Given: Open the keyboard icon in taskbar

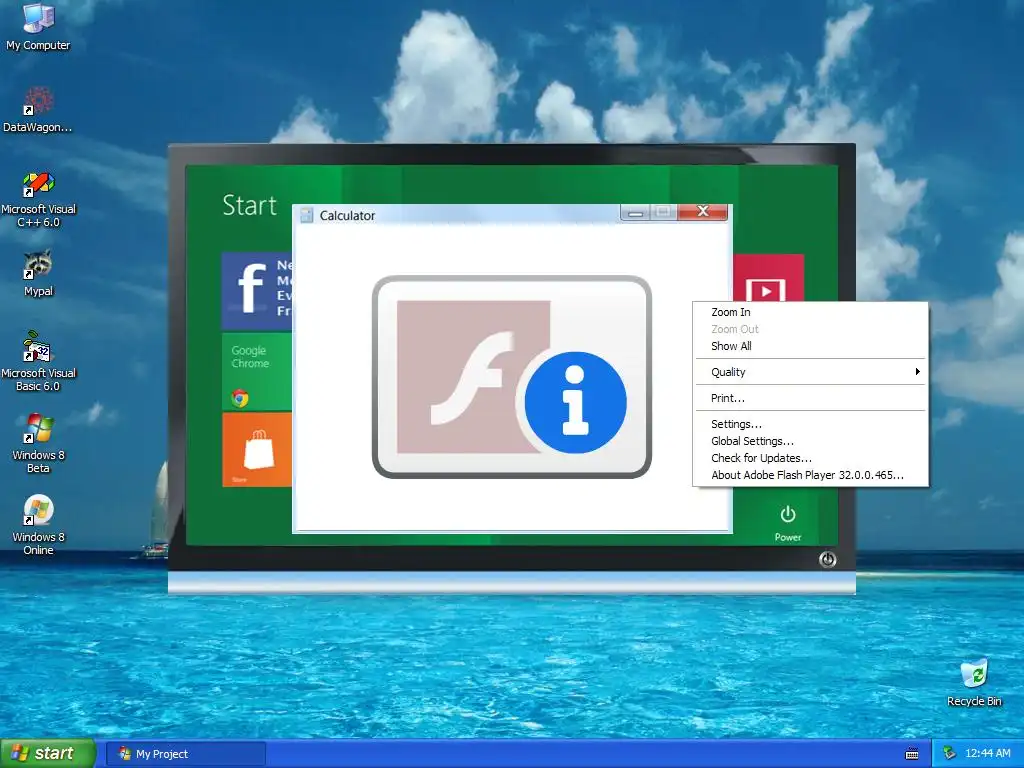Looking at the screenshot, I should coord(912,754).
